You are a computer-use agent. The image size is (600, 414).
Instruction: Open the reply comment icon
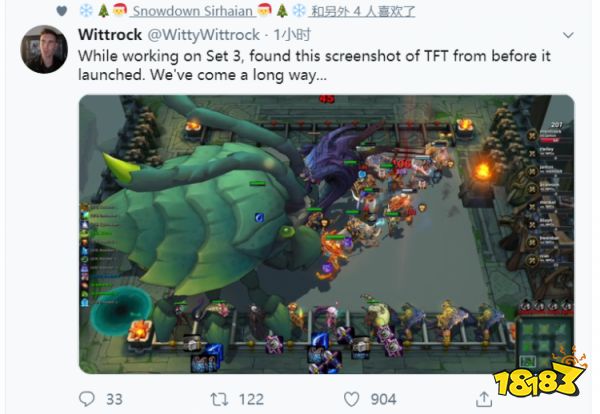pos(87,399)
